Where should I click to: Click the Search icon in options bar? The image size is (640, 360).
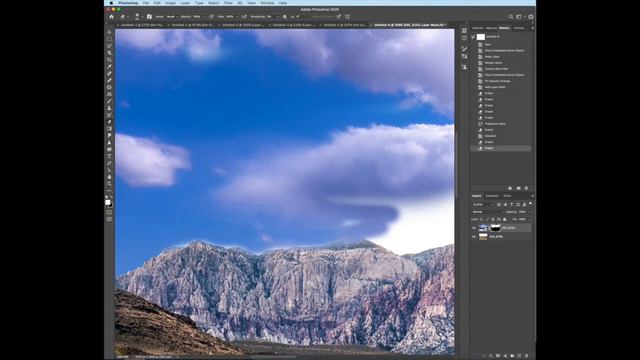(511, 17)
